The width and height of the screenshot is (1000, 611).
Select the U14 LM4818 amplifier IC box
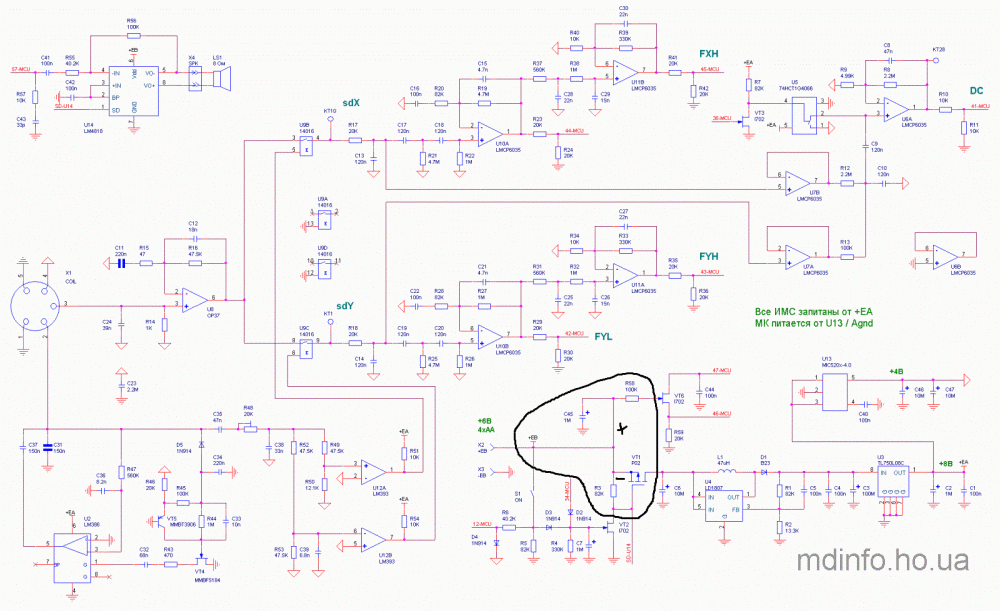(133, 91)
